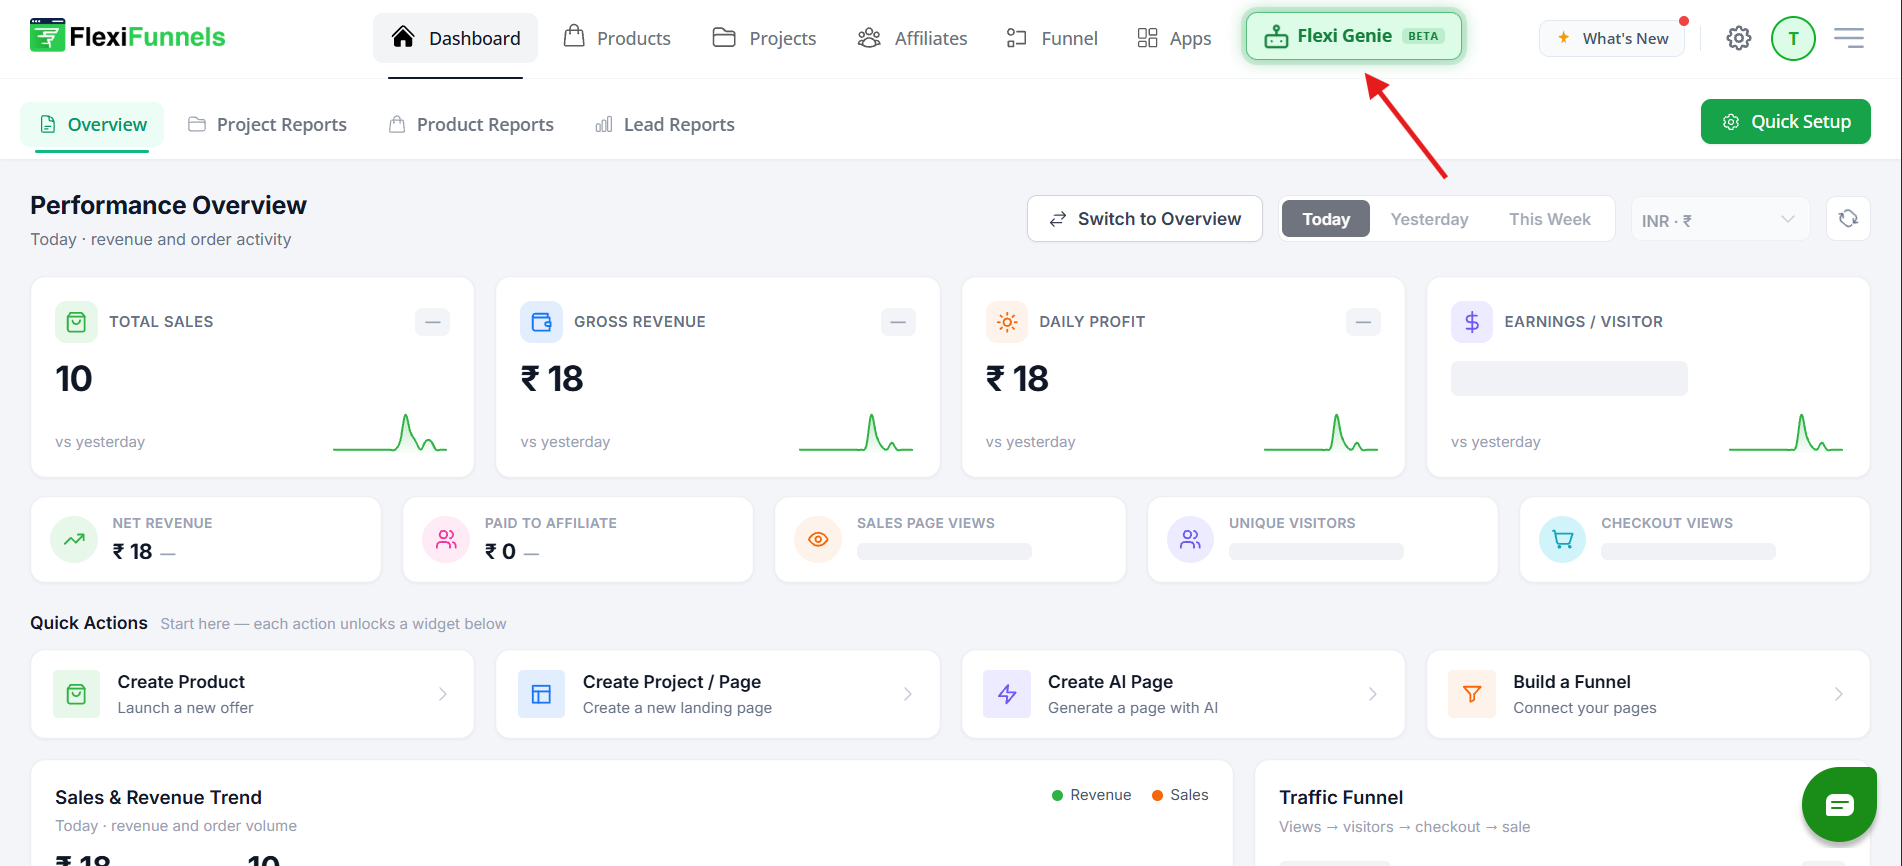
Task: Click the Total Sales sparkline chart
Action: tap(390, 432)
